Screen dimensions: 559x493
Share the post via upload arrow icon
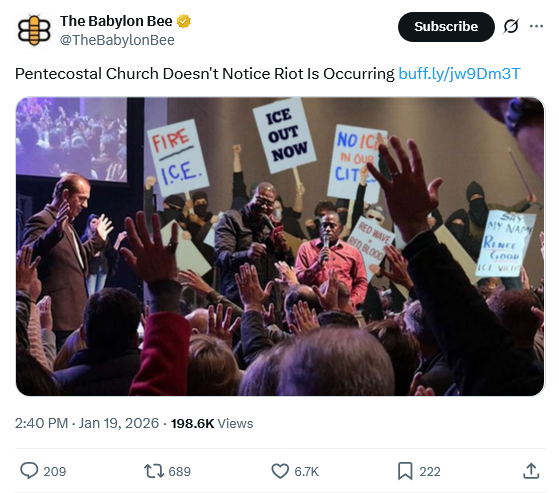click(531, 471)
